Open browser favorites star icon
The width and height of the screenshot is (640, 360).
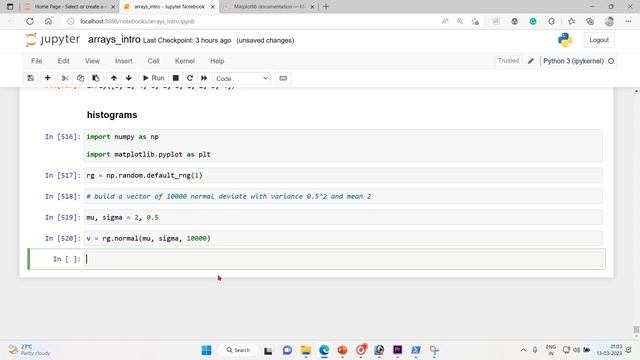(571, 21)
